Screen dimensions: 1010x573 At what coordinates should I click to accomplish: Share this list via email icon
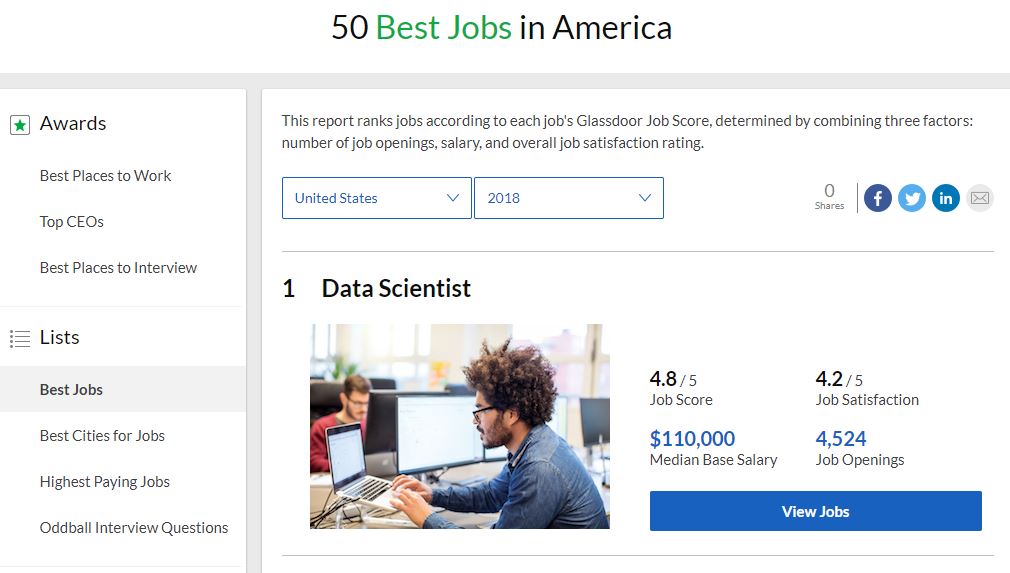tap(980, 198)
